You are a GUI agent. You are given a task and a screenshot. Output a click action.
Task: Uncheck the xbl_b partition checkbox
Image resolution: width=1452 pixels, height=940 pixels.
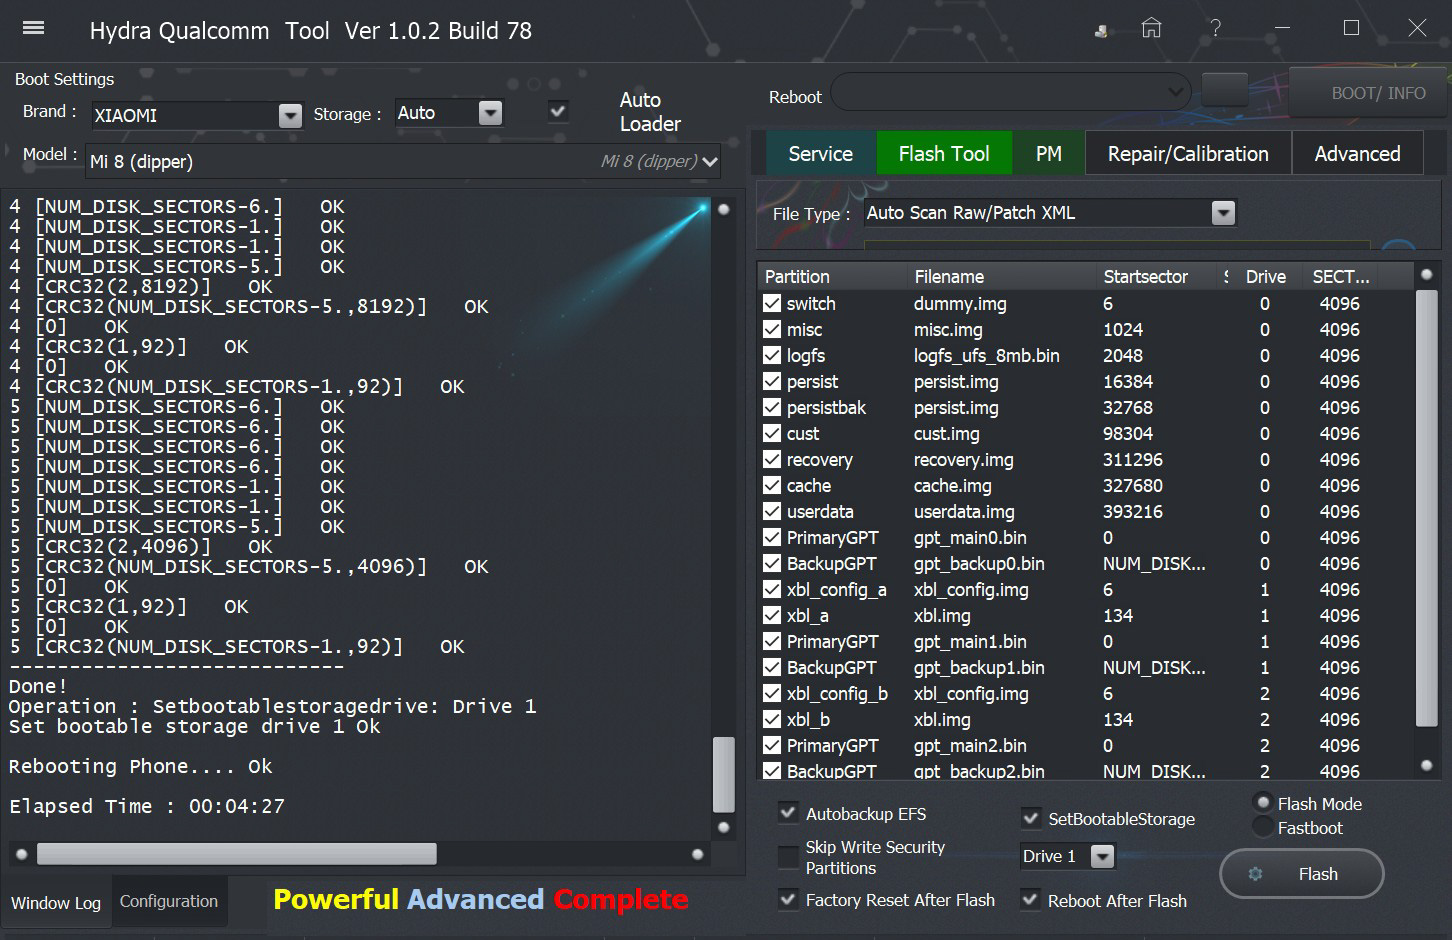click(772, 719)
